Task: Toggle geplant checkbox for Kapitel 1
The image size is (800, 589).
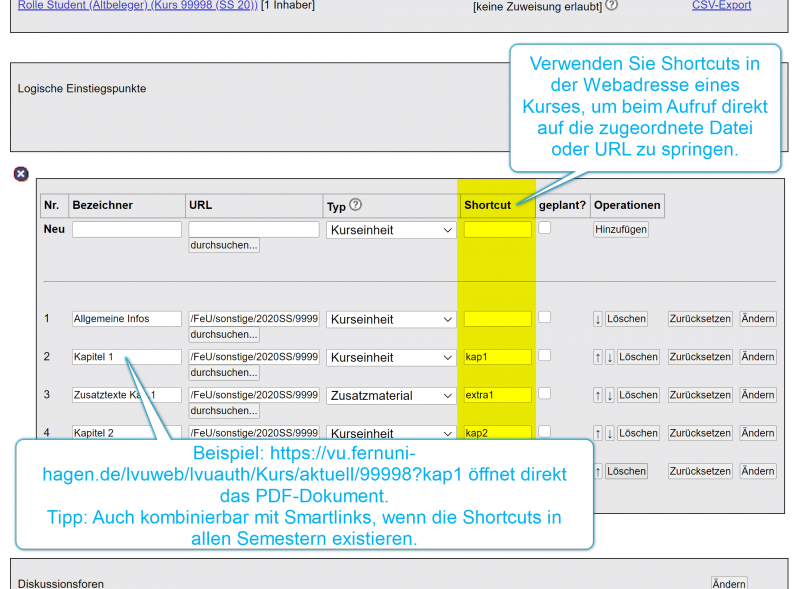Action: pyautogui.click(x=545, y=355)
